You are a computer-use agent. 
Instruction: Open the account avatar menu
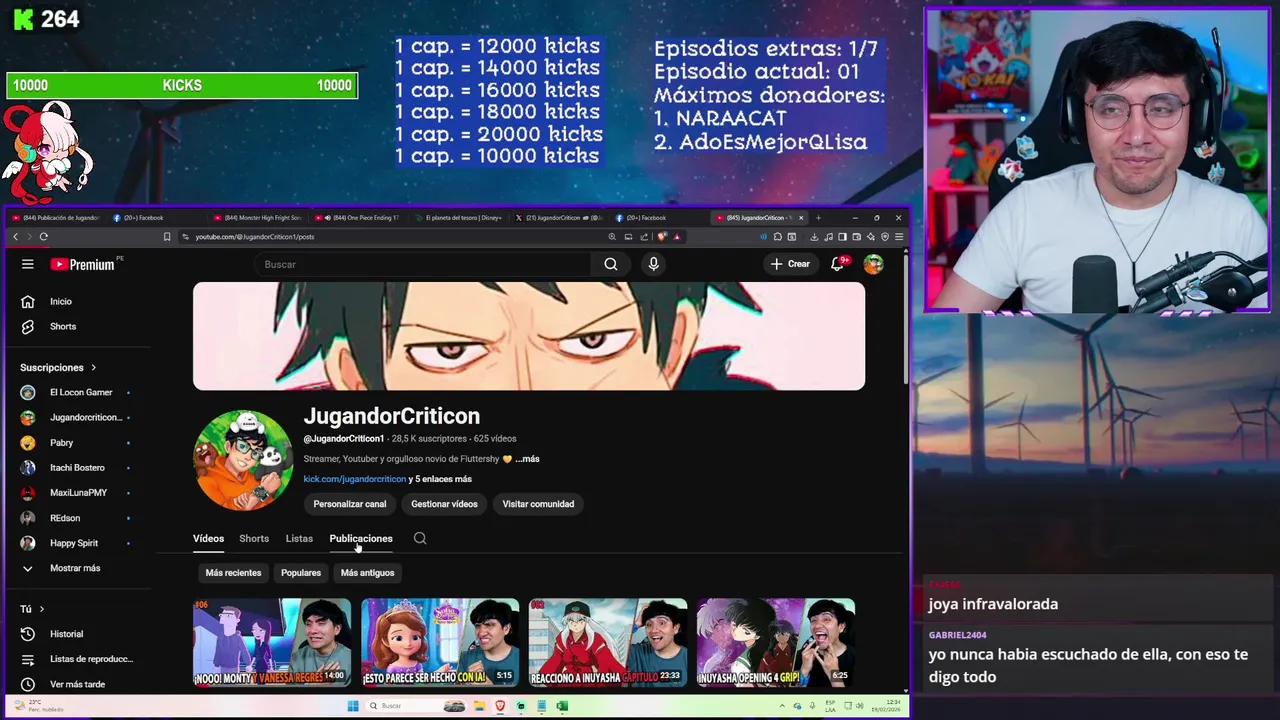(874, 264)
